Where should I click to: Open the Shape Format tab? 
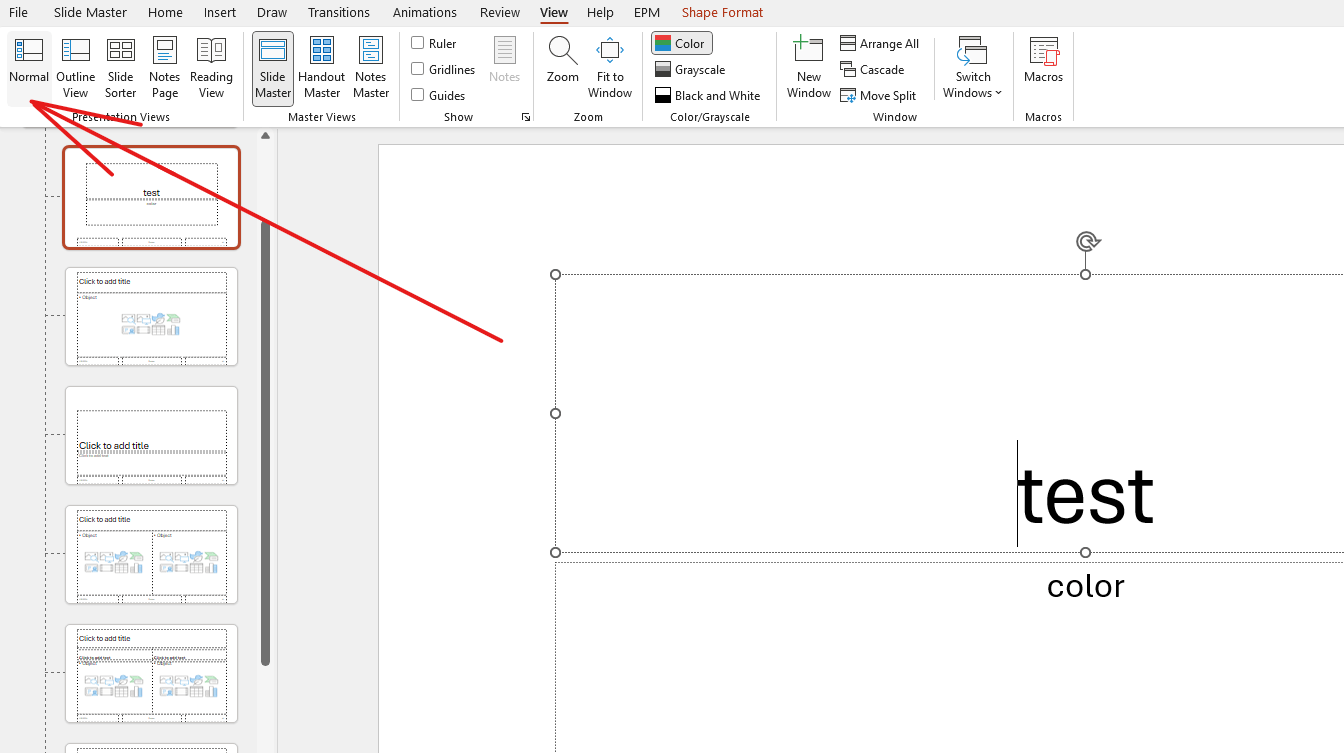(x=722, y=12)
